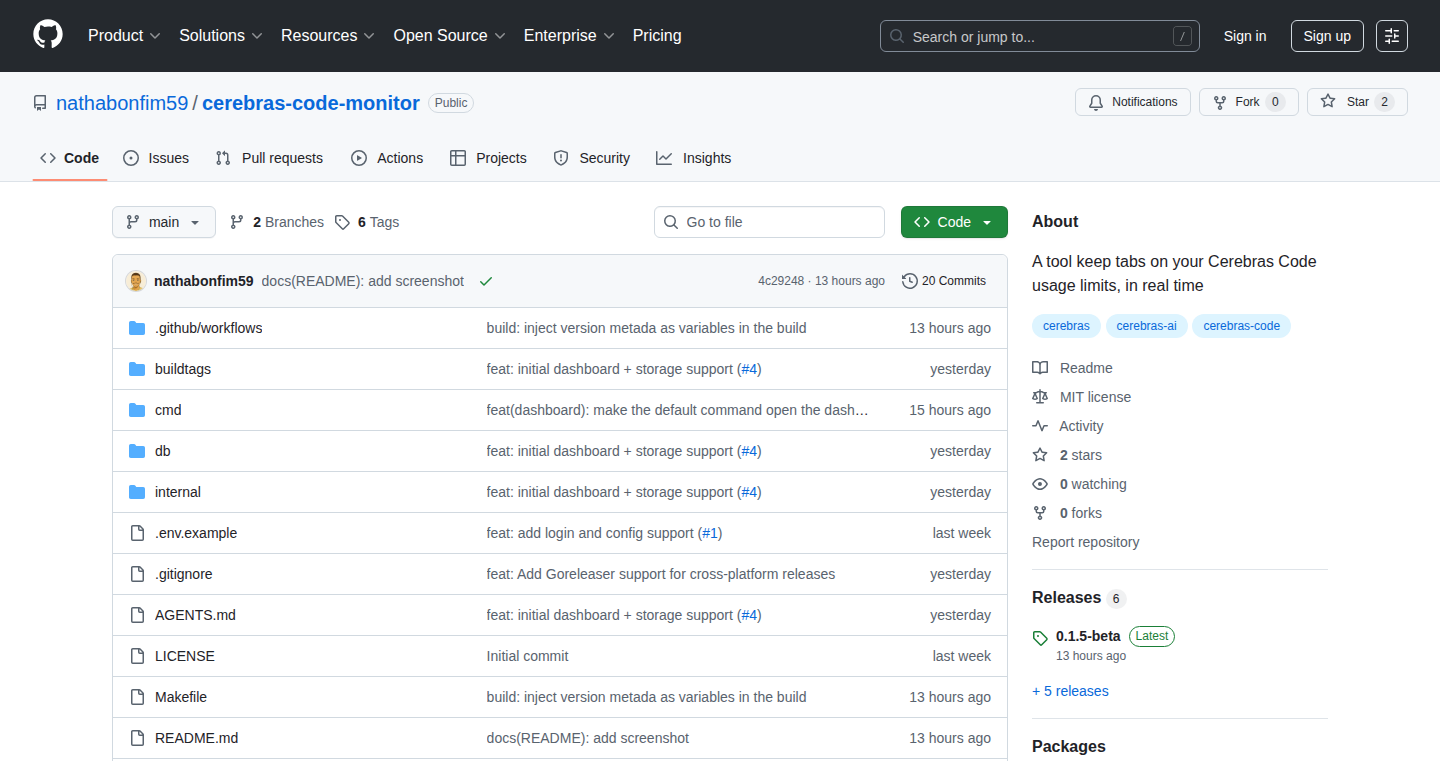The height and width of the screenshot is (761, 1440).
Task: Click the book icon next to Readme
Action: [x=1040, y=368]
